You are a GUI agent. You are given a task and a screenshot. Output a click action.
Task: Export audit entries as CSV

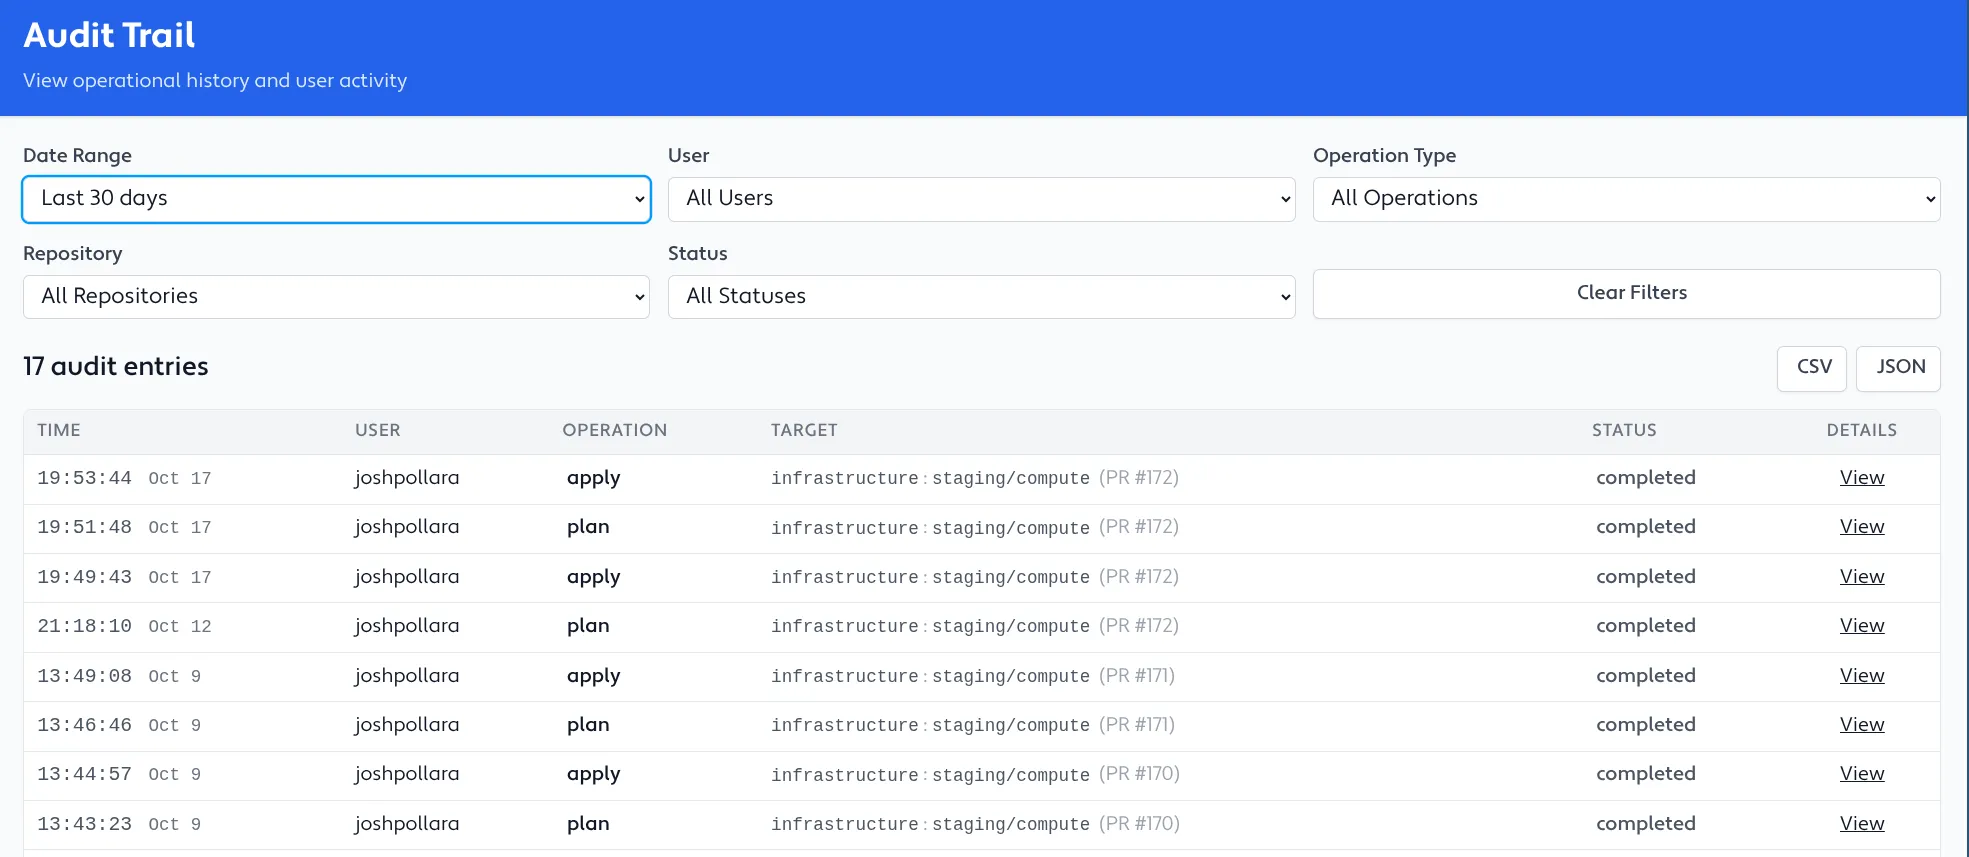click(x=1811, y=368)
